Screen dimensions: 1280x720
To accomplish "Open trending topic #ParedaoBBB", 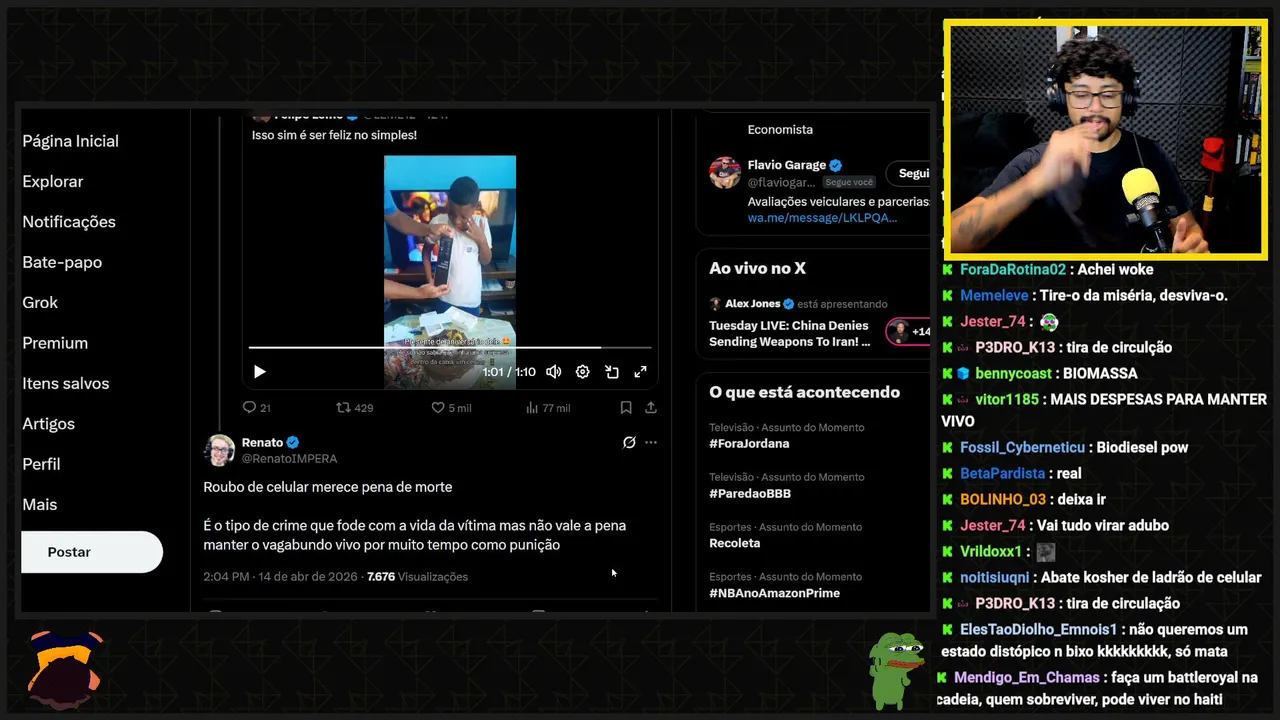I will pos(750,494).
